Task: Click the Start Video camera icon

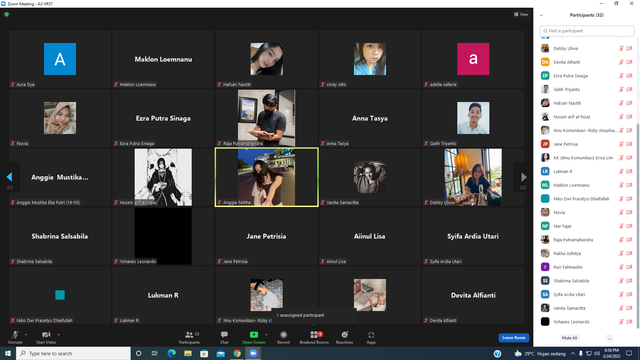Action: [x=46, y=335]
